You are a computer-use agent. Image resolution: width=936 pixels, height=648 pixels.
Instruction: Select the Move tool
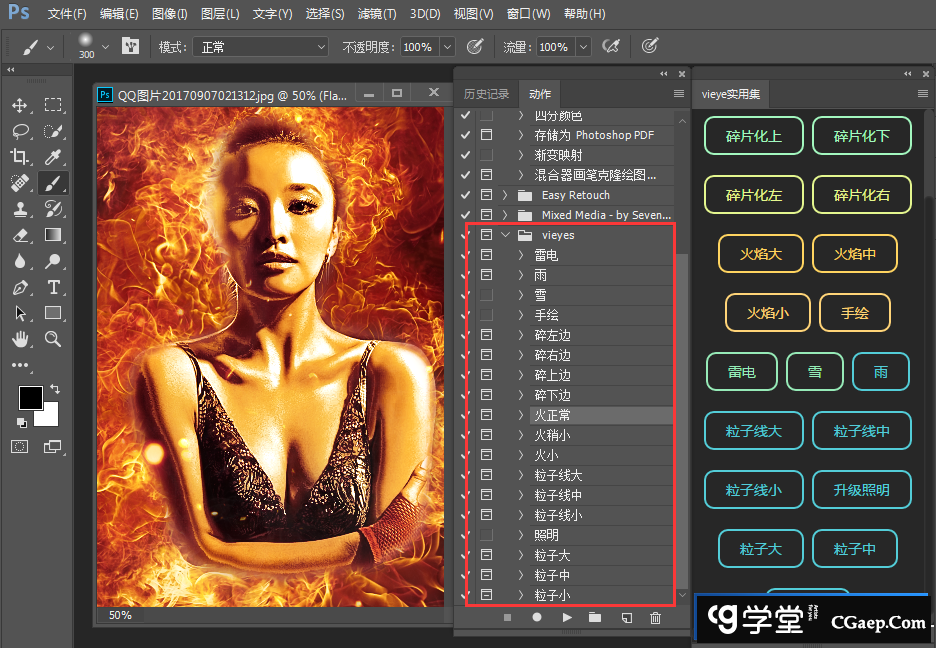(20, 105)
